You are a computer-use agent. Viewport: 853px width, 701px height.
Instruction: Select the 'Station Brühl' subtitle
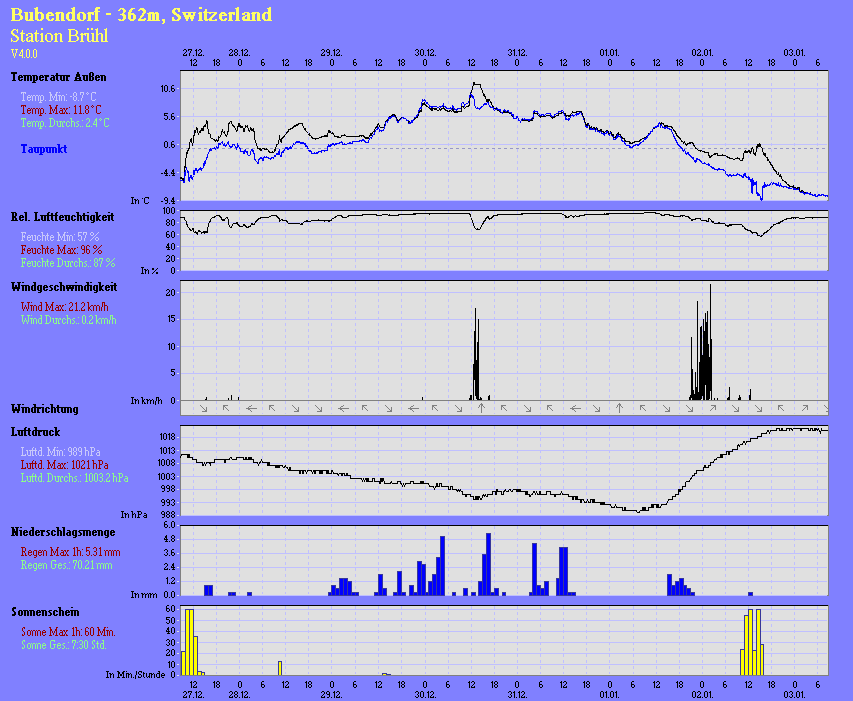pyautogui.click(x=59, y=36)
